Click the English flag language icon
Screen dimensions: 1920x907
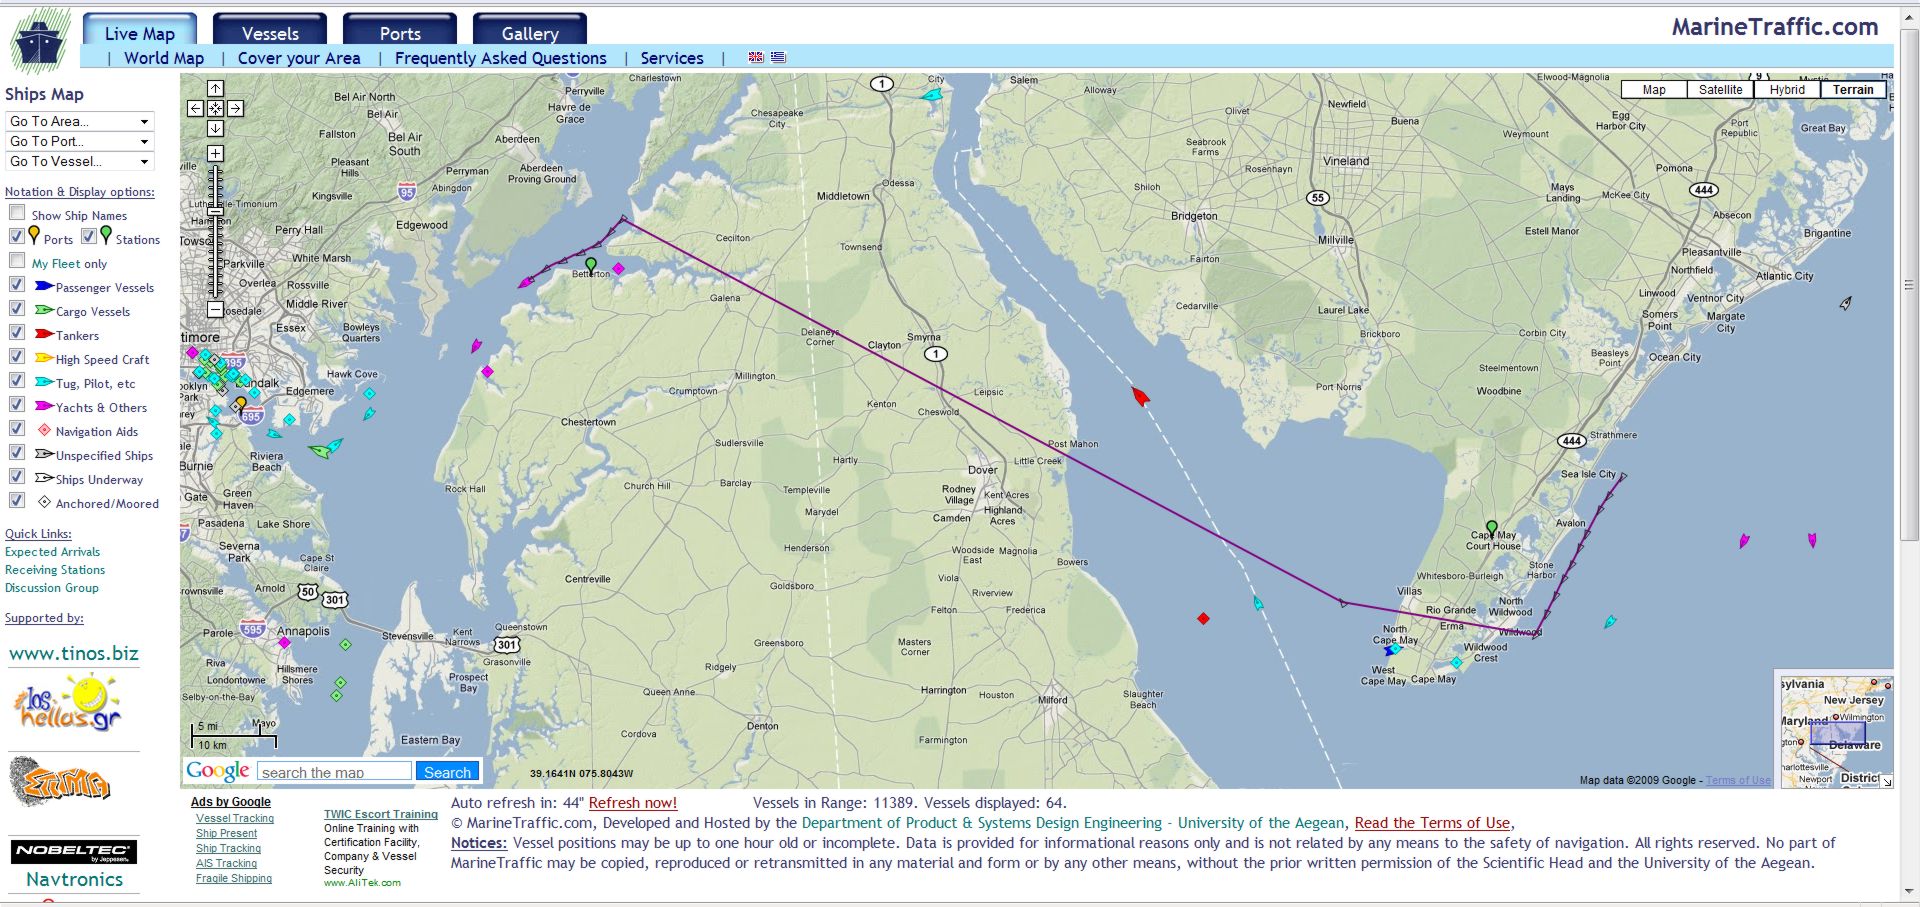[756, 58]
